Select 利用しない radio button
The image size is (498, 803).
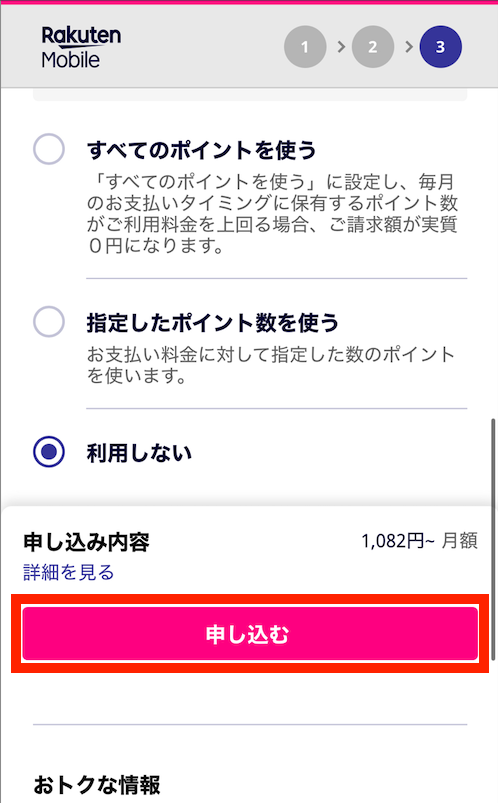click(49, 452)
